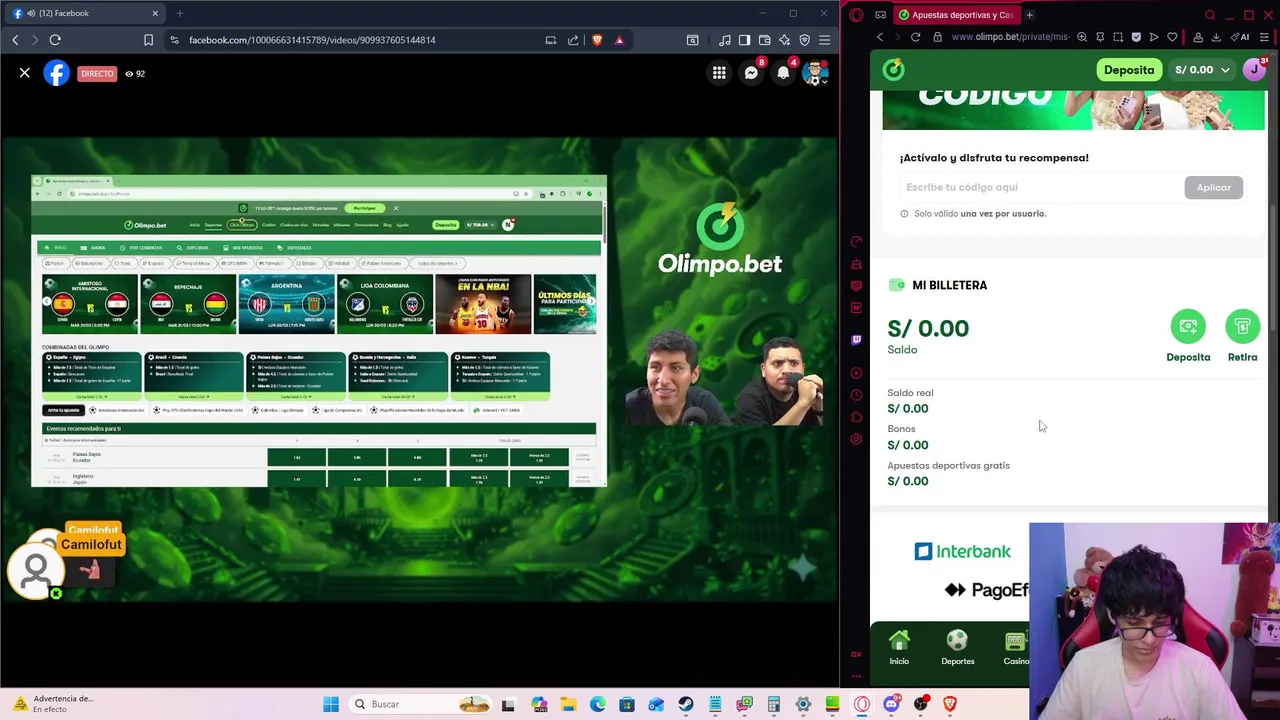Open the Deportes bottom tab
Viewport: 1280px width, 720px height.
(957, 648)
